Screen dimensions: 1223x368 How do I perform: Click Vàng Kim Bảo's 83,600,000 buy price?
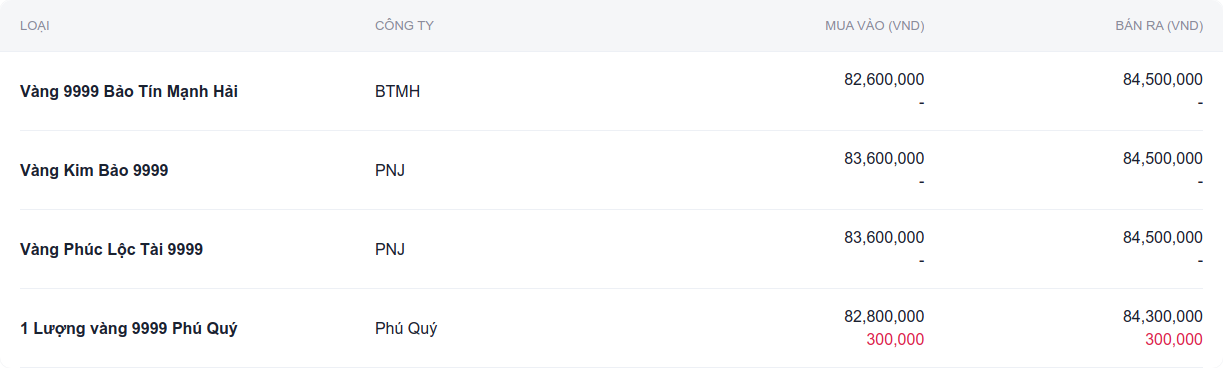point(884,158)
